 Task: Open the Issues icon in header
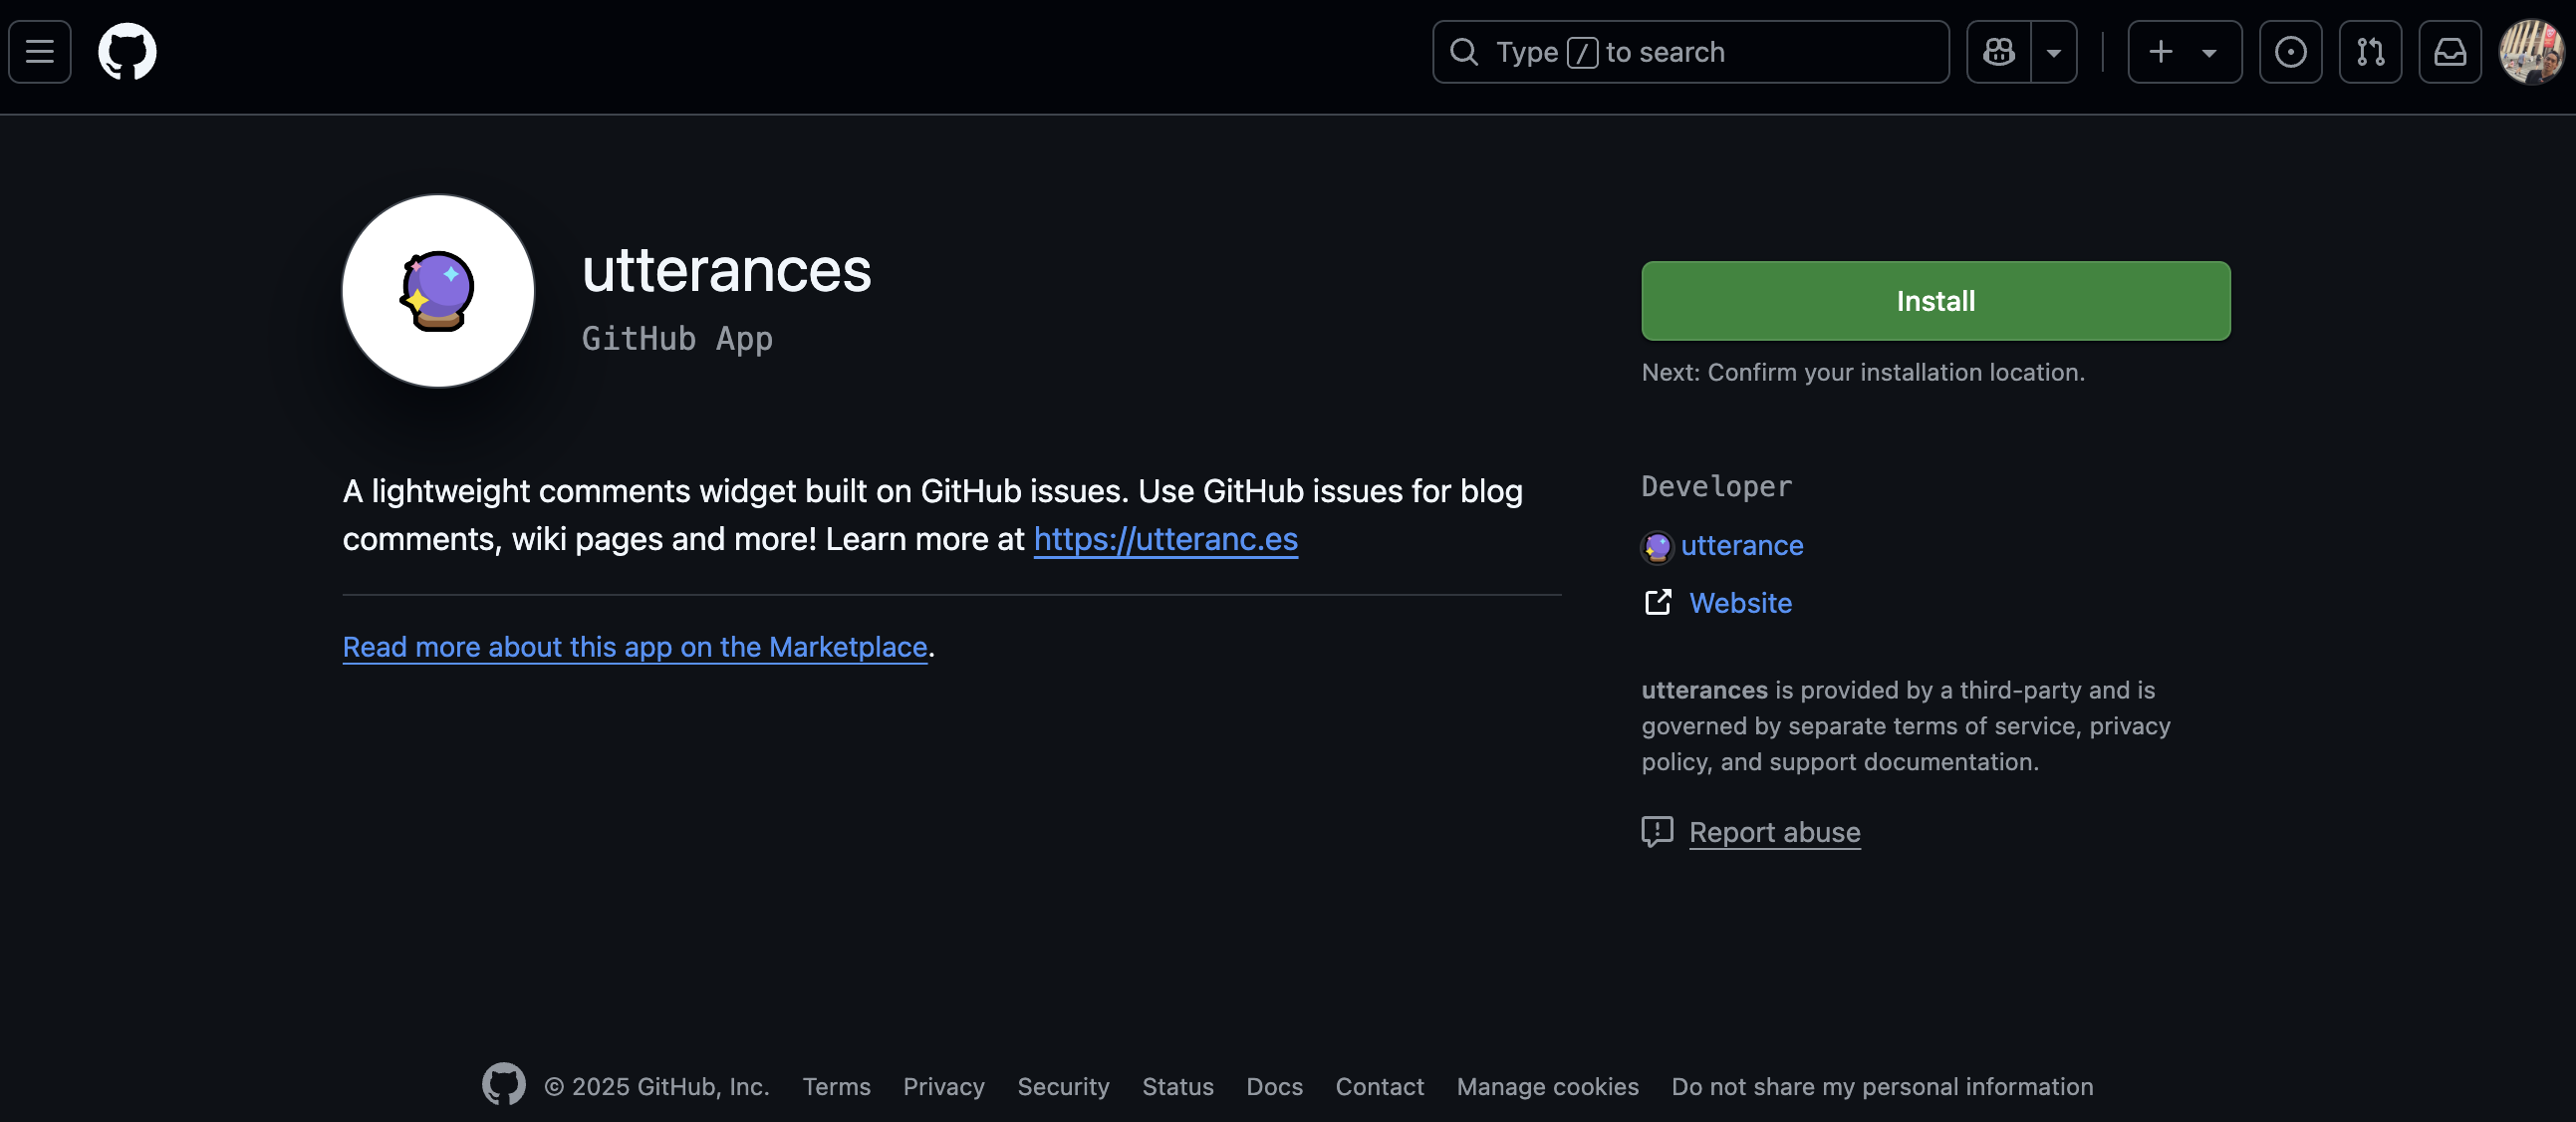(2290, 52)
